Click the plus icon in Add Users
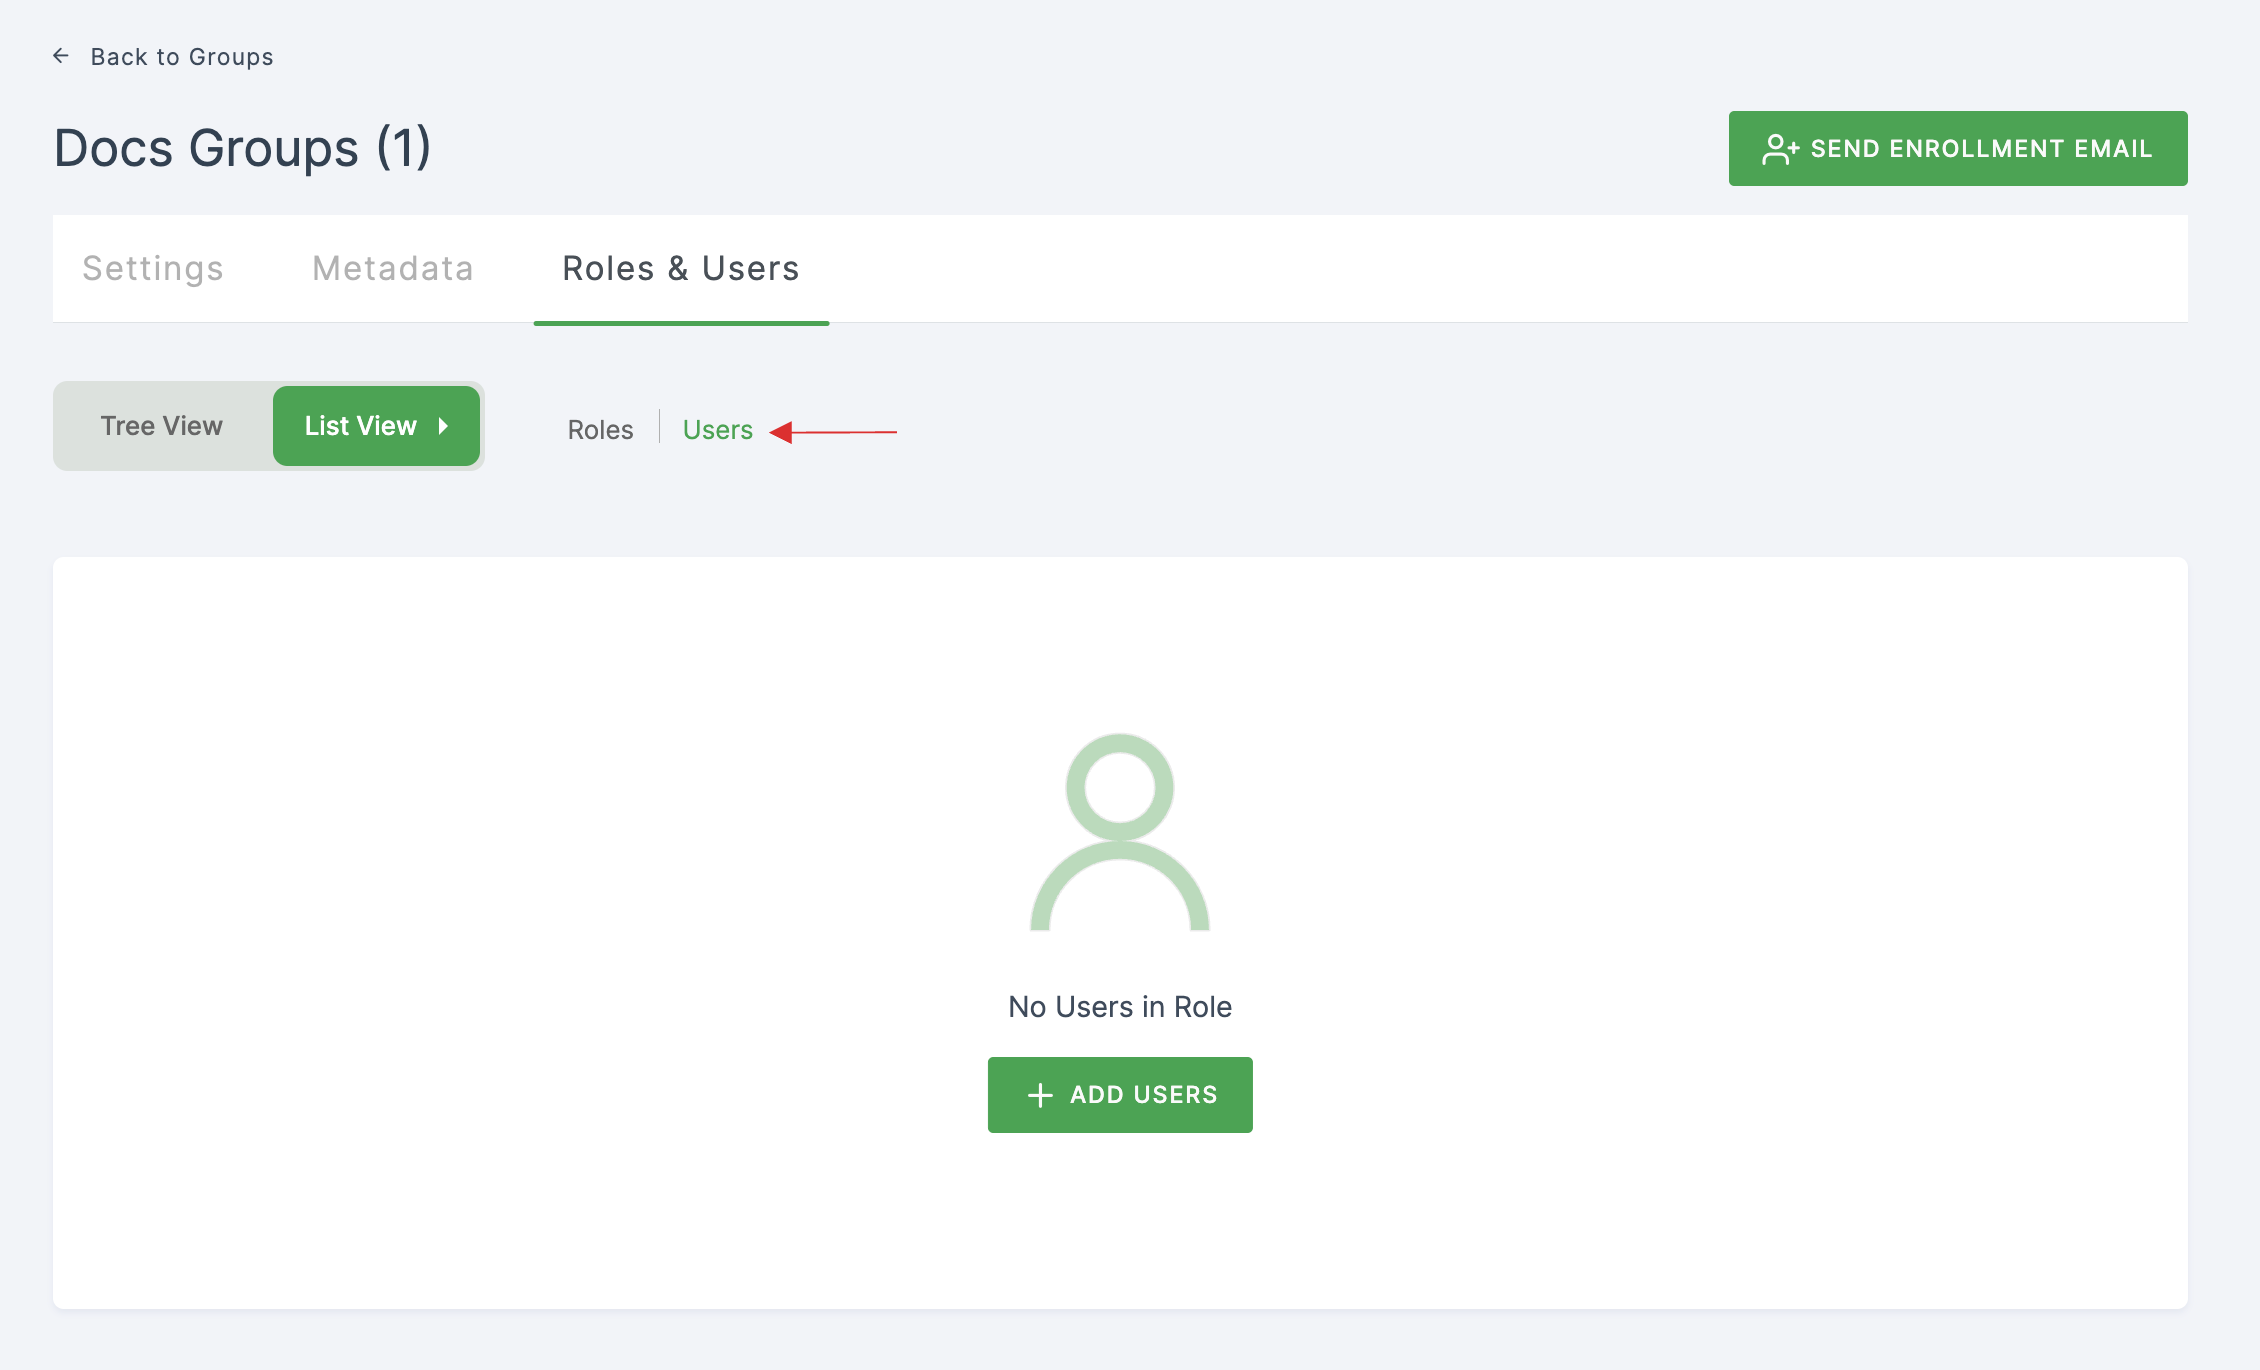2260x1370 pixels. [1040, 1095]
